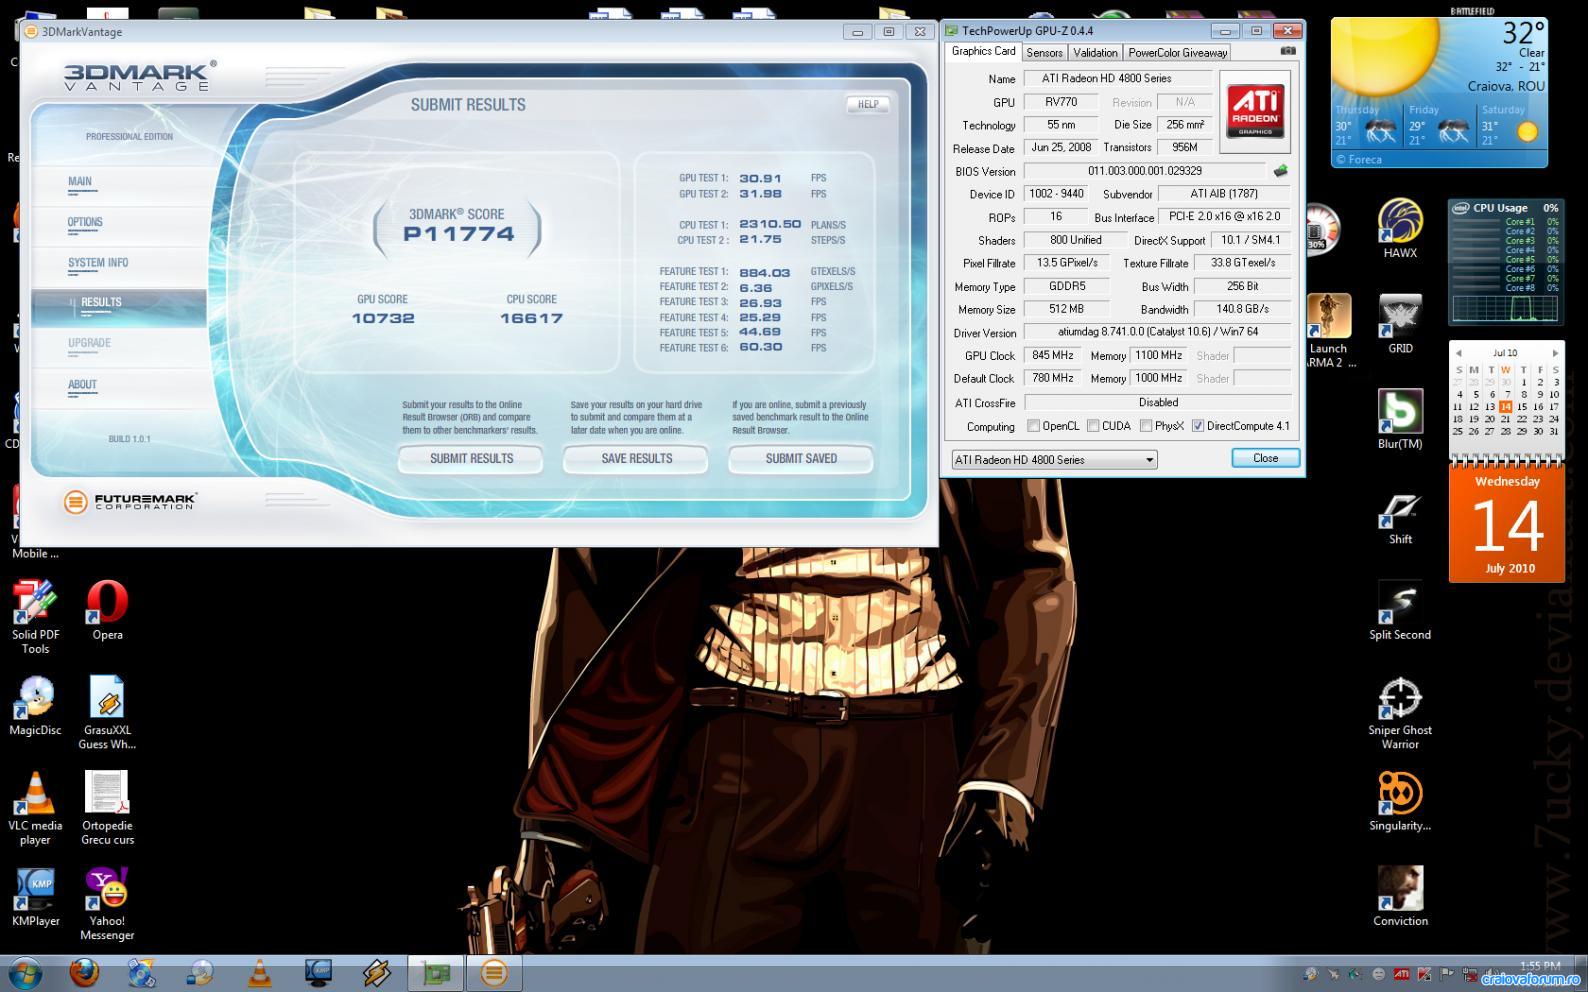Open the GRID game shortcut

[1400, 324]
